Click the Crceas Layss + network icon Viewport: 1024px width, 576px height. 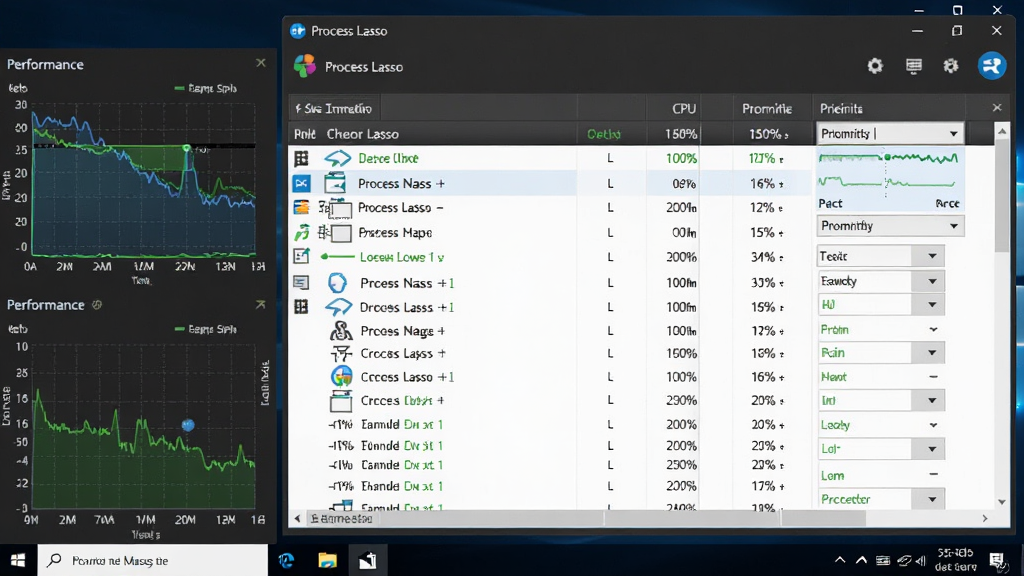[341, 354]
